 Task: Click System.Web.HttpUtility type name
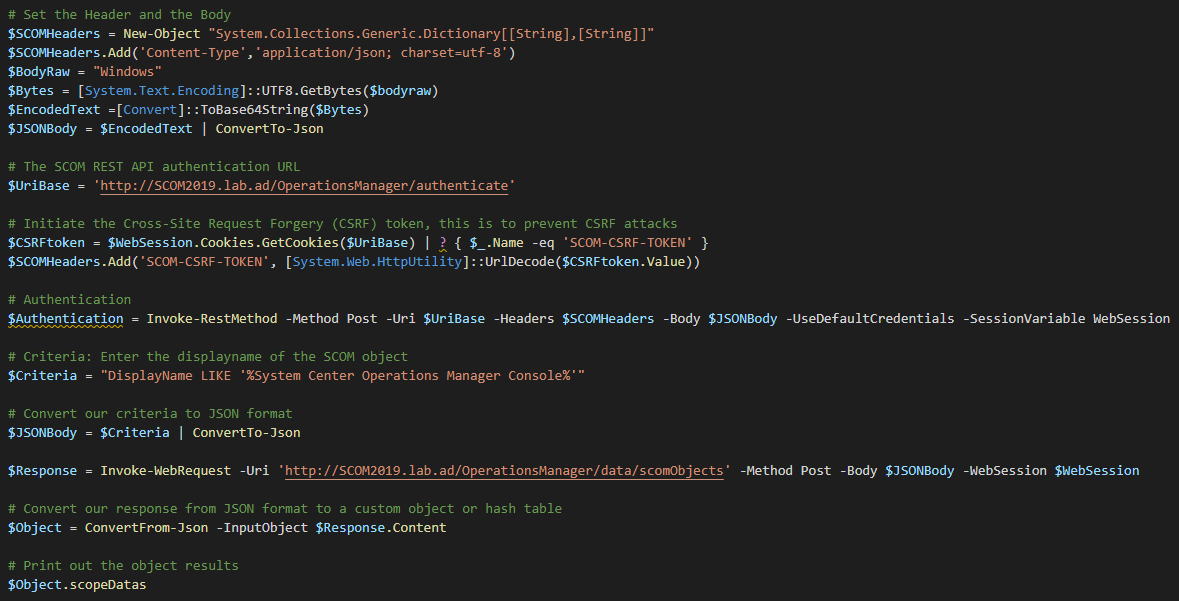[377, 262]
